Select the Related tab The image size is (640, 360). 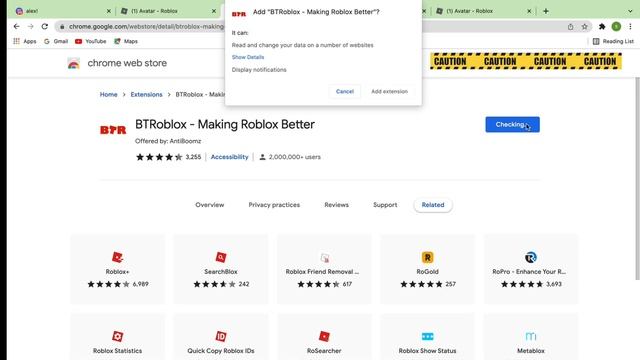(x=433, y=205)
